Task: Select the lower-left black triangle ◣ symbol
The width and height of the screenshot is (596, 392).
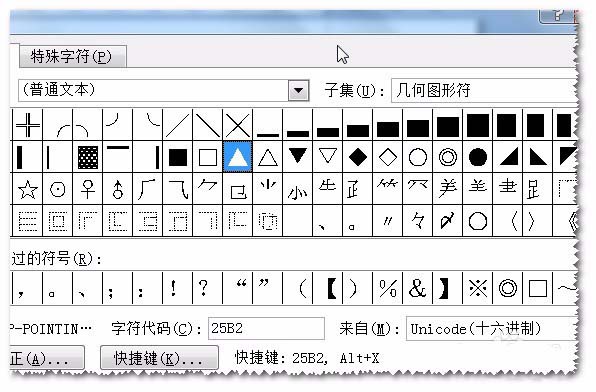Action: [x=538, y=157]
